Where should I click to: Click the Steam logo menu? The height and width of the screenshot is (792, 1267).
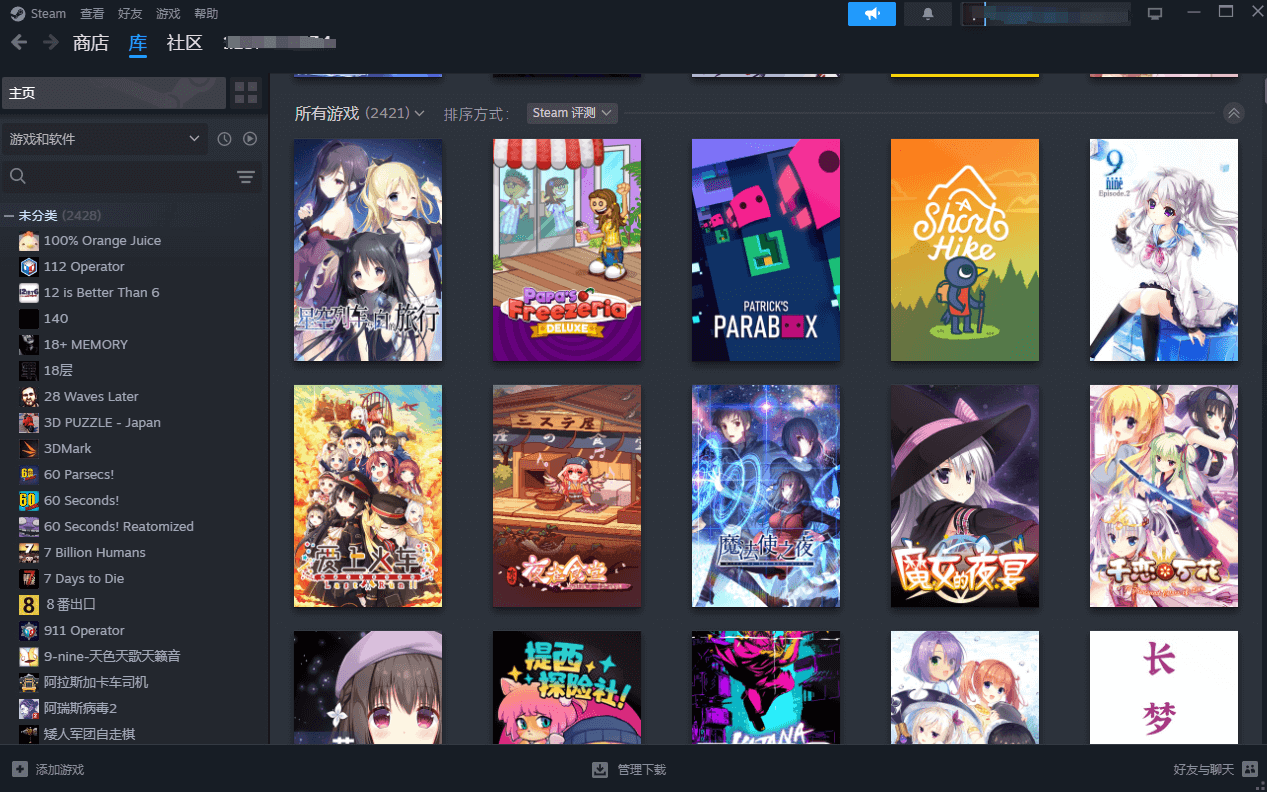tap(38, 14)
